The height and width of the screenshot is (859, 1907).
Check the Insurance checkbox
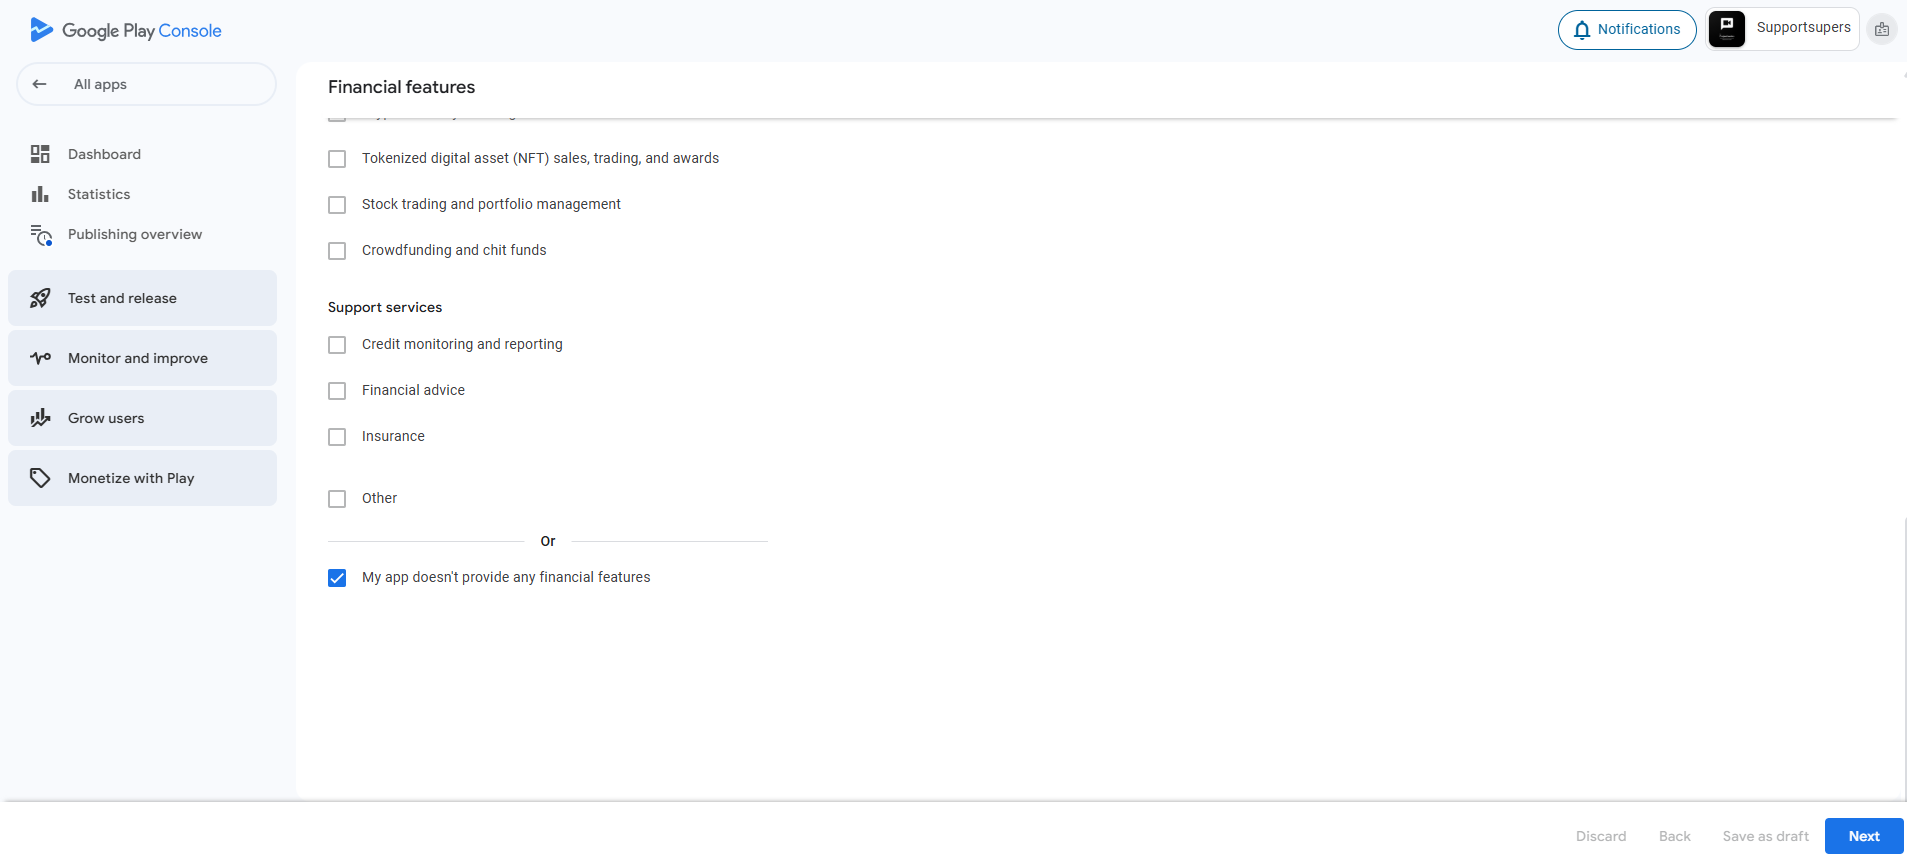click(x=337, y=437)
